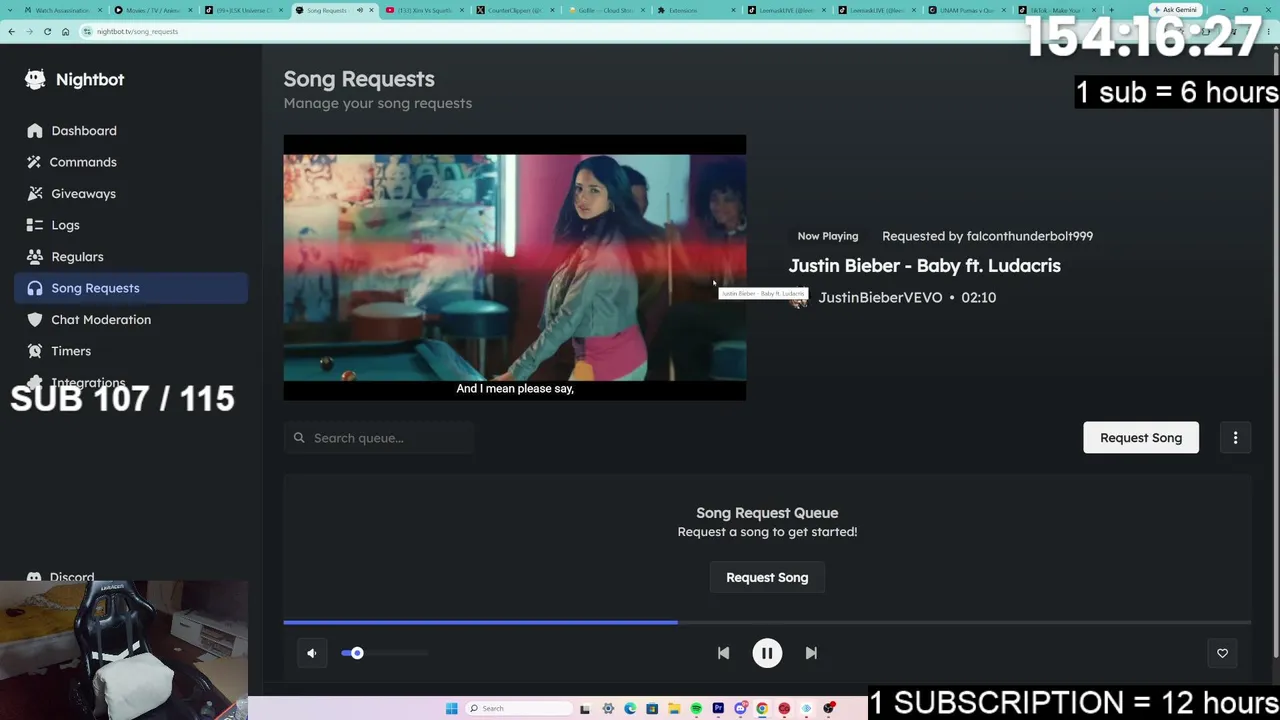Open Timers page

131,351
